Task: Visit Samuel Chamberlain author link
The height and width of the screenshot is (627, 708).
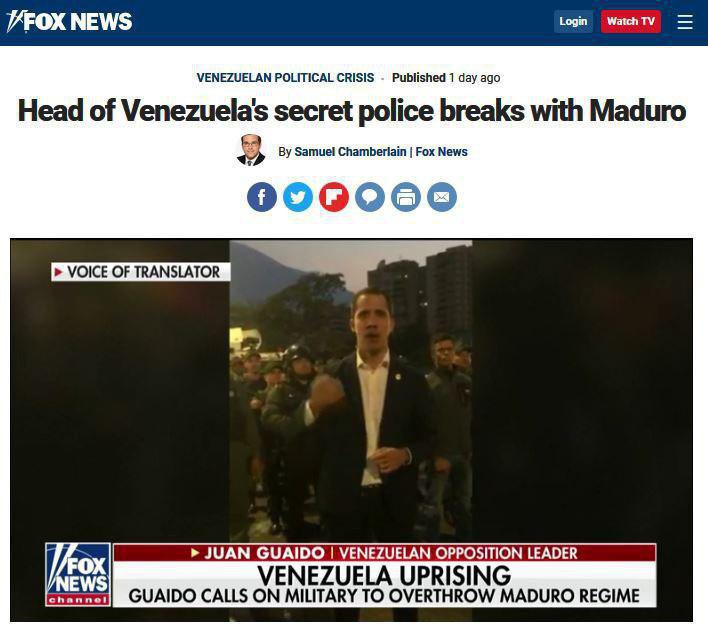Action: click(350, 152)
